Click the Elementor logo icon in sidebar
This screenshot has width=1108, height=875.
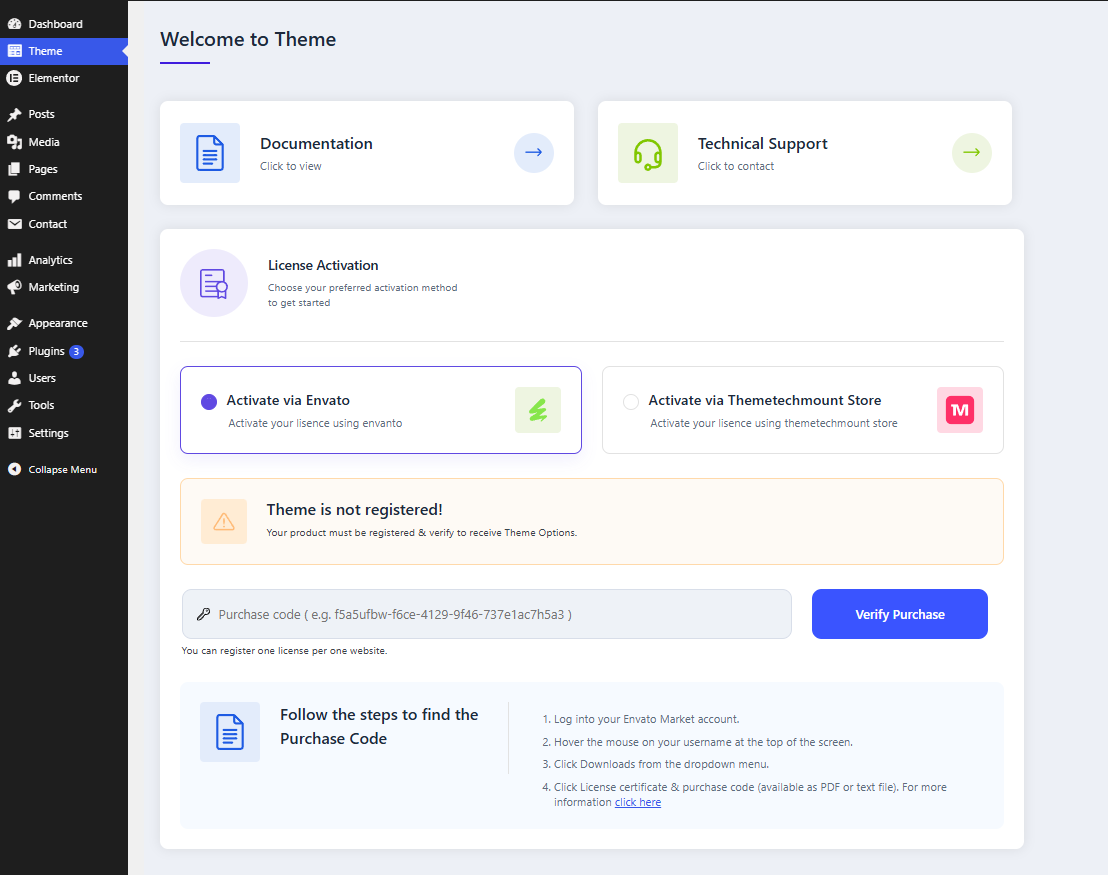(x=14, y=78)
